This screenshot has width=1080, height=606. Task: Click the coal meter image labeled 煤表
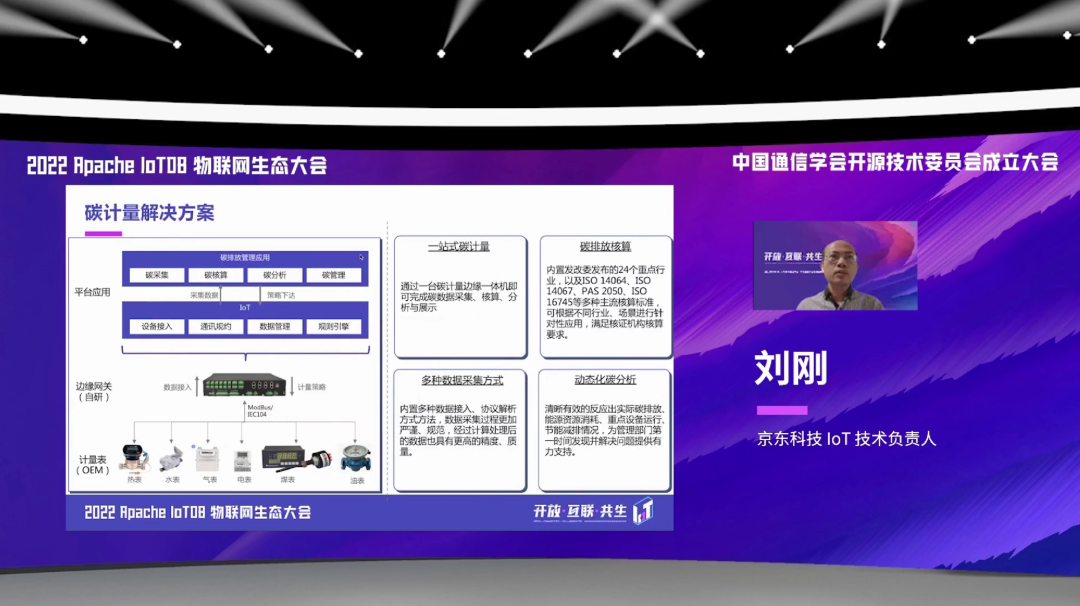pyautogui.click(x=296, y=459)
